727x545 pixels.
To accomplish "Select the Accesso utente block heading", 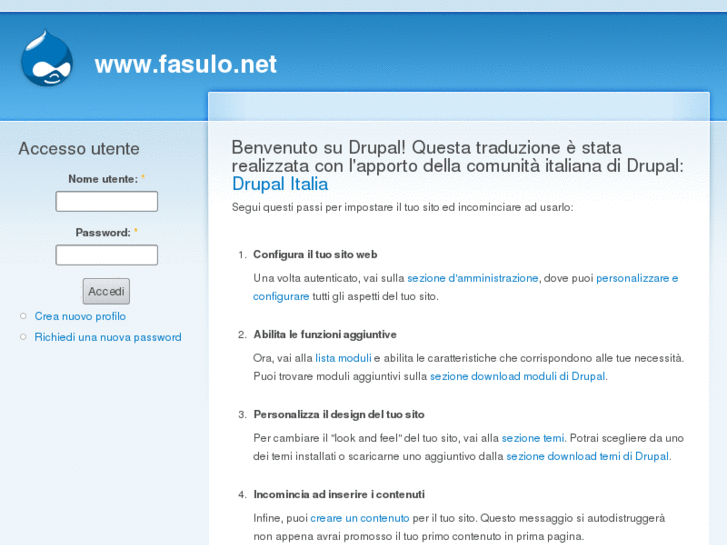I will 79,149.
